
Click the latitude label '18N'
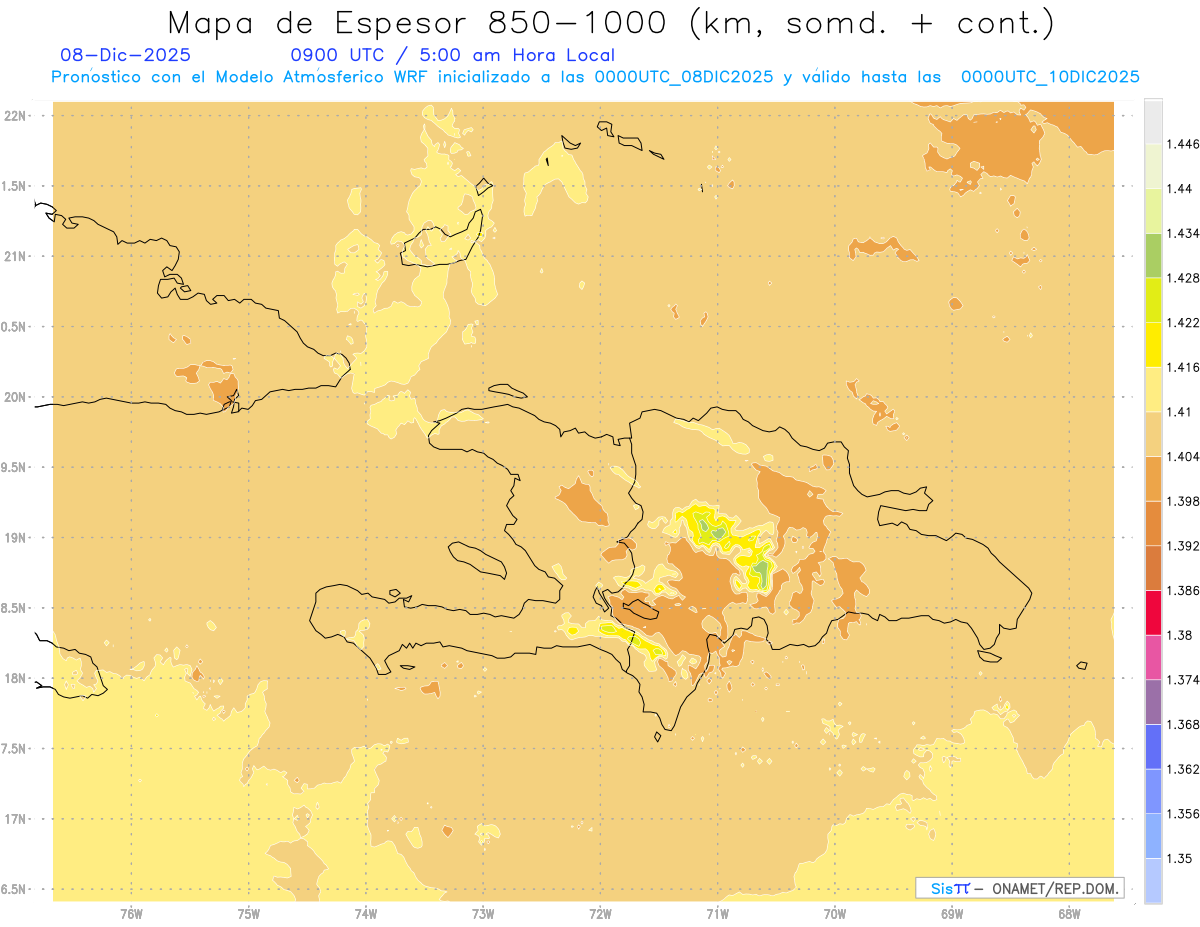click(14, 678)
